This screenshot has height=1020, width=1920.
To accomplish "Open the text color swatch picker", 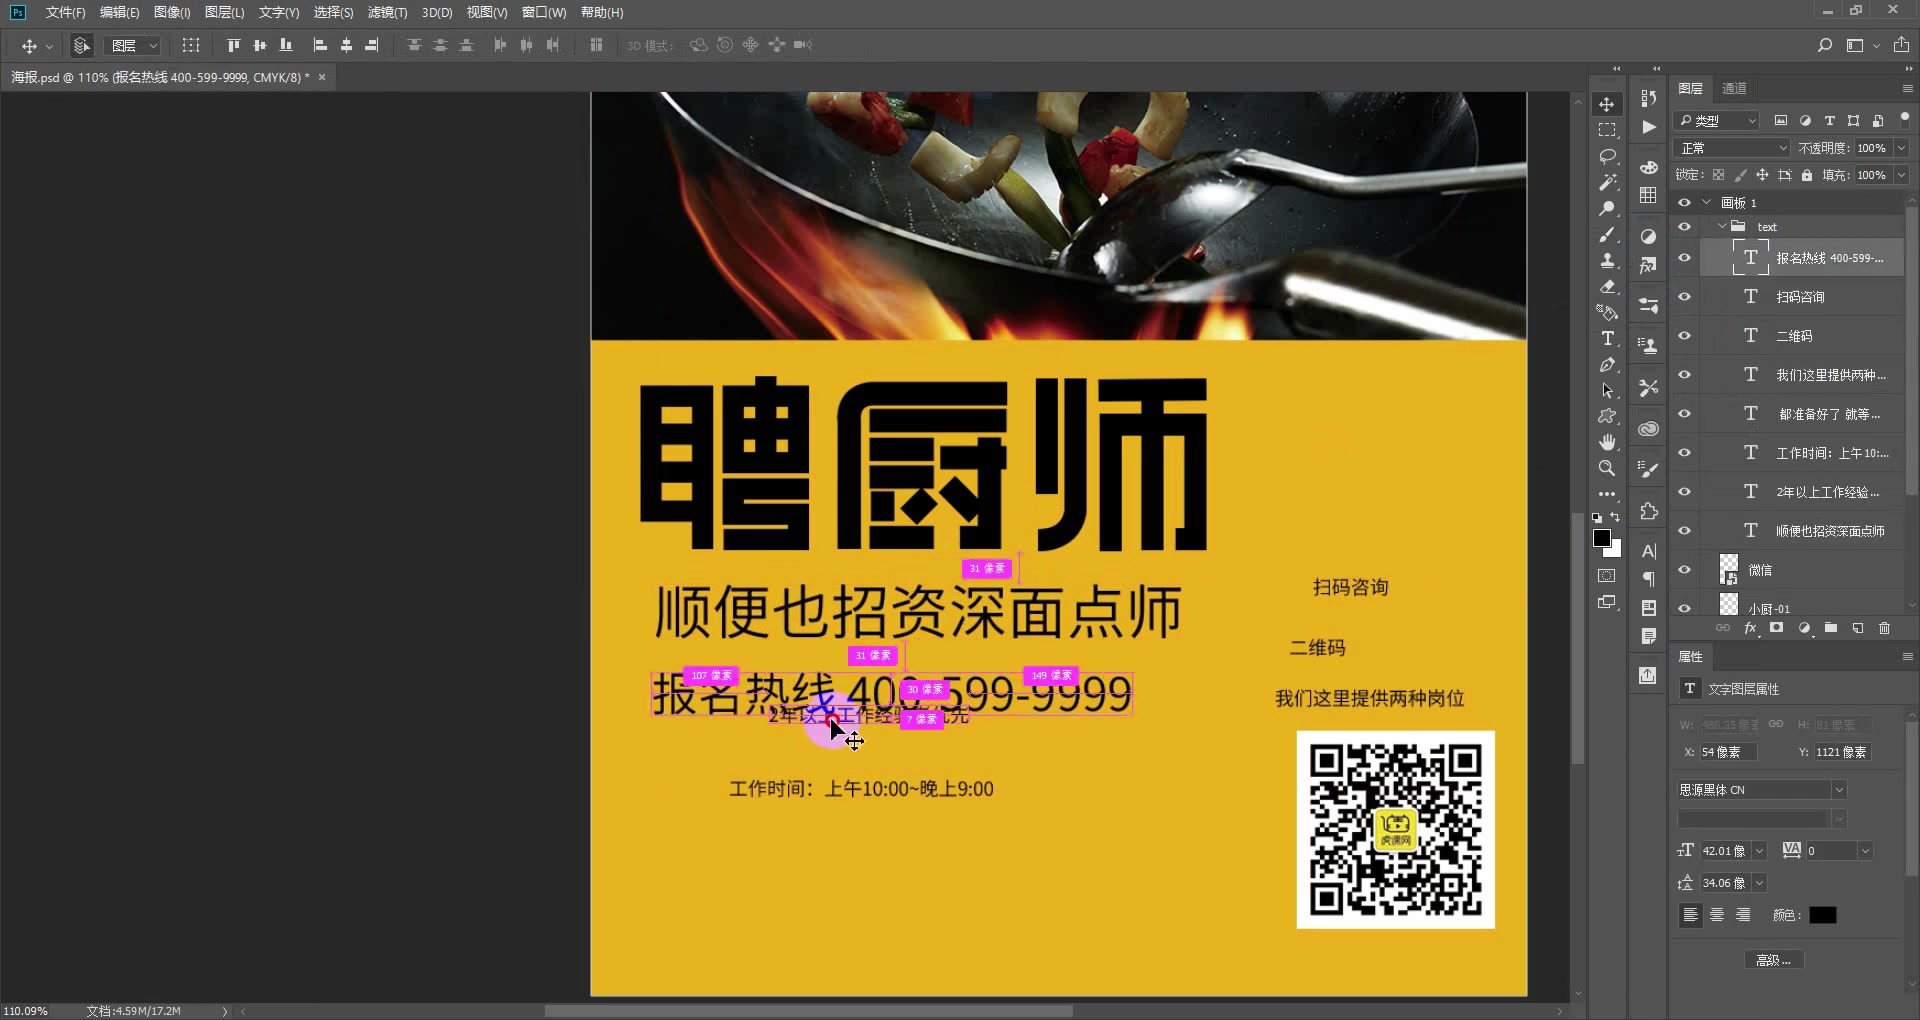I will 1823,915.
